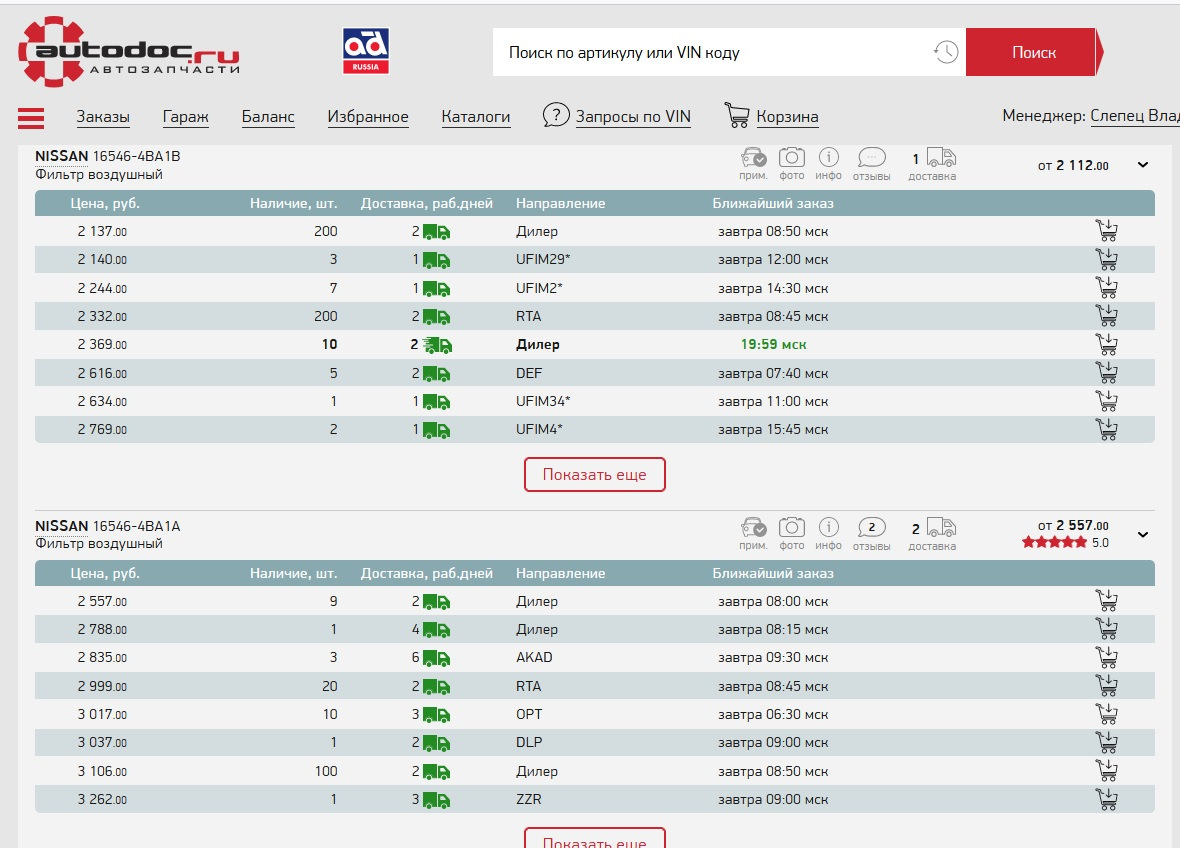Click the shopping cart icon by Корзина

[737, 115]
